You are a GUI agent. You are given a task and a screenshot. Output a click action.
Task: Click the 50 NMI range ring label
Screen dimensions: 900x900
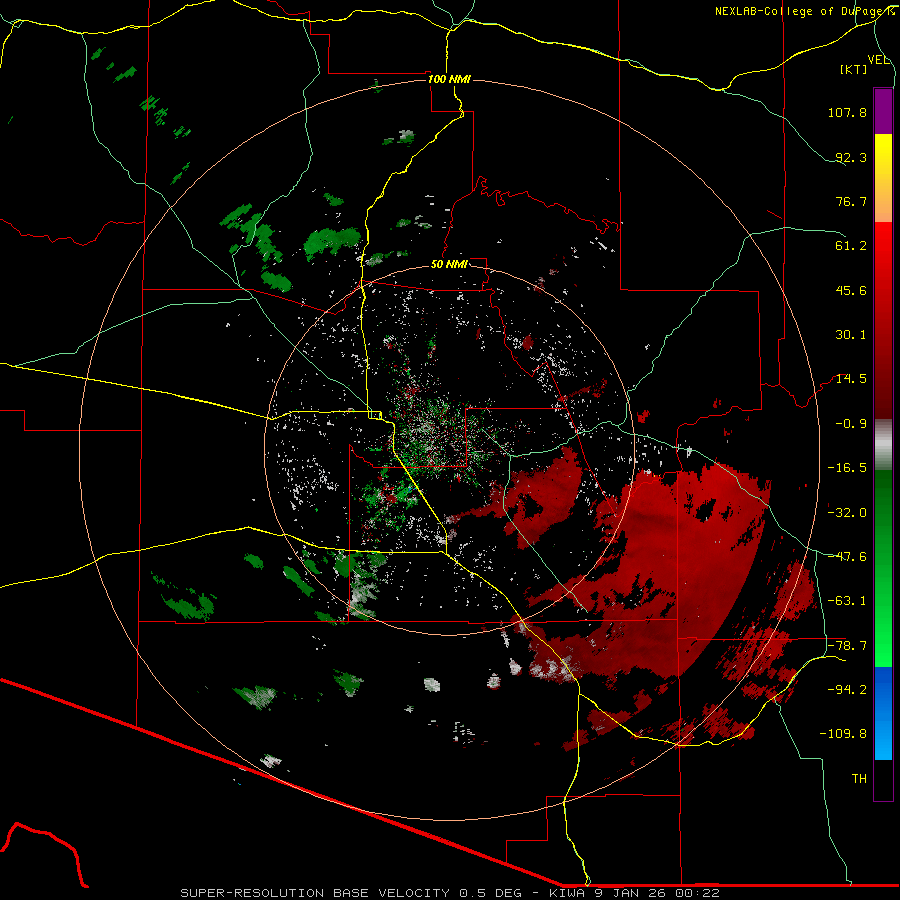[449, 265]
